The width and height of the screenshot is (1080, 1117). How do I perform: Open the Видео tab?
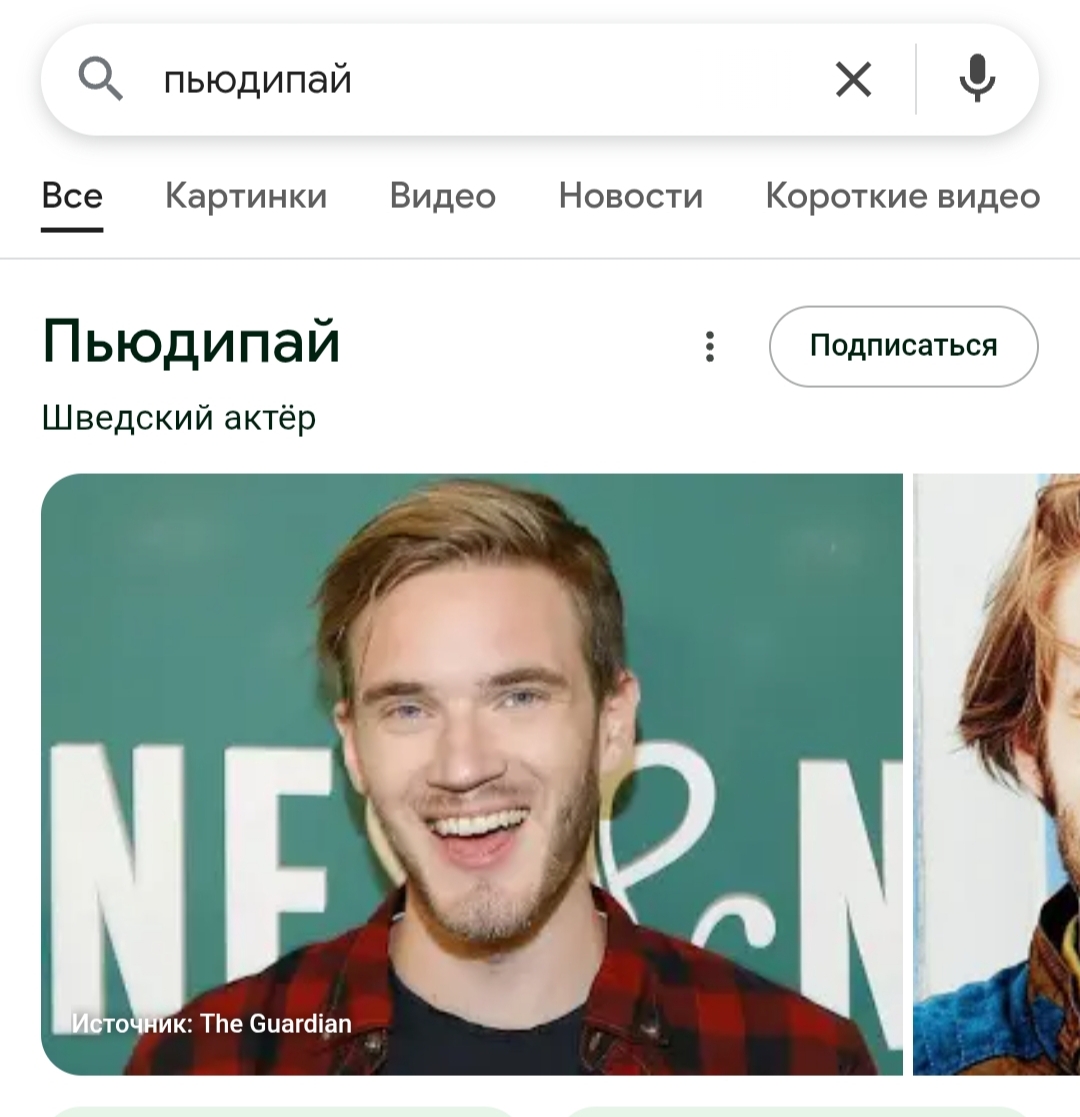click(442, 195)
